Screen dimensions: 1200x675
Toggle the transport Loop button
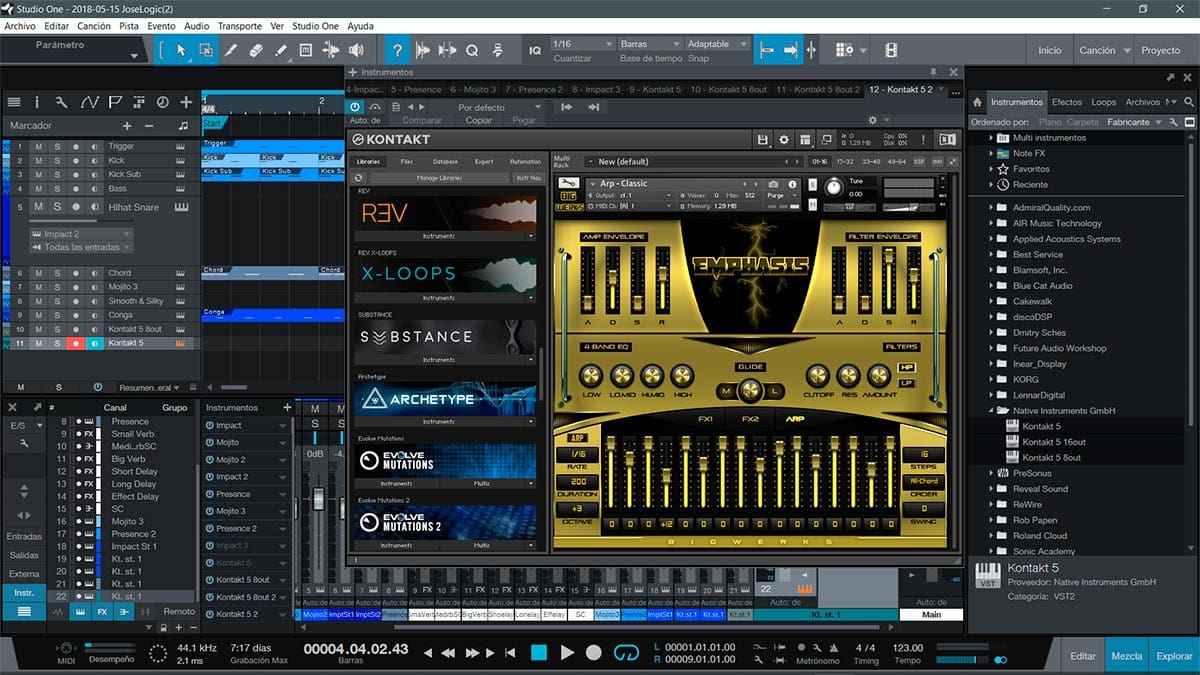(626, 652)
